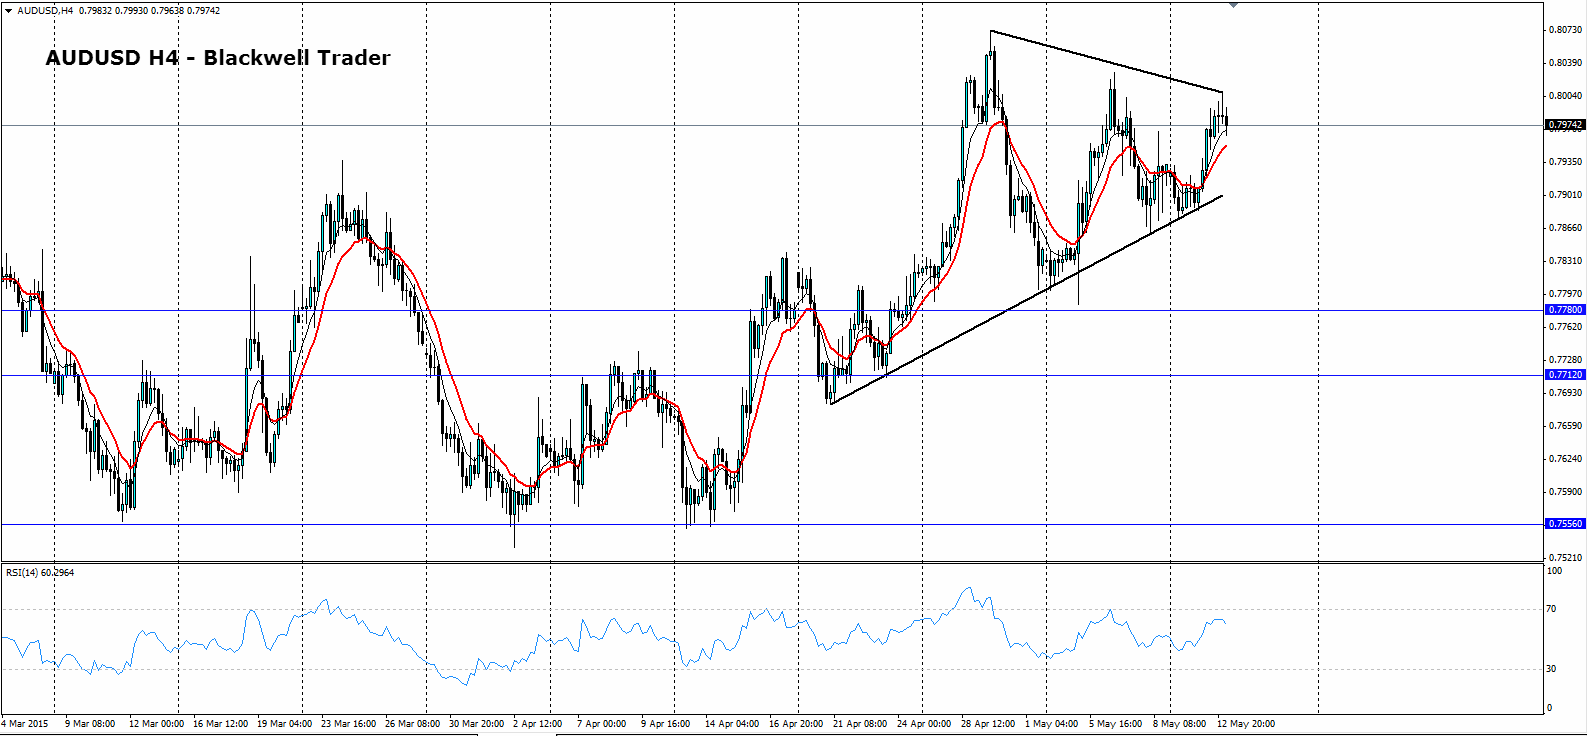
Task: Click the 14 Apr 04:00 time label
Action: [x=732, y=723]
